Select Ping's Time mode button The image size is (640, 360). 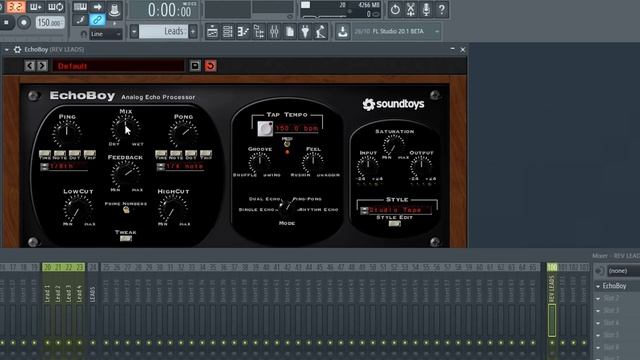pyautogui.click(x=45, y=154)
